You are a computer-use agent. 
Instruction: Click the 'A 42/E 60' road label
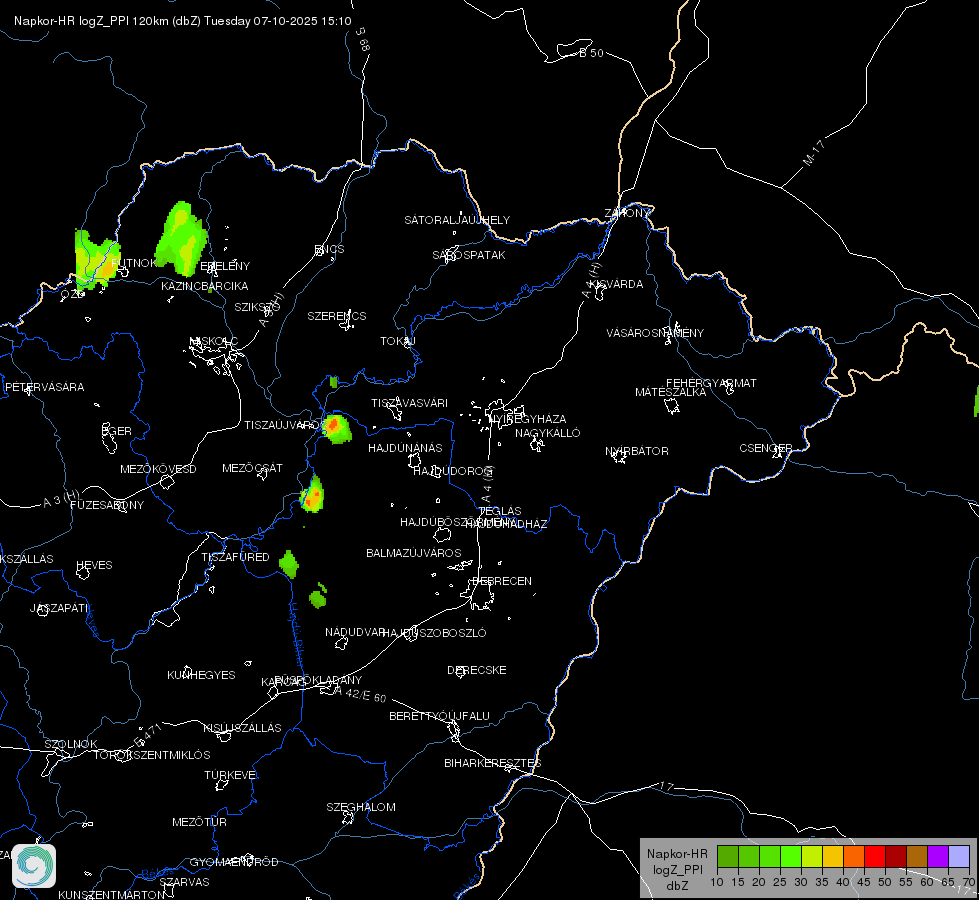(x=360, y=694)
